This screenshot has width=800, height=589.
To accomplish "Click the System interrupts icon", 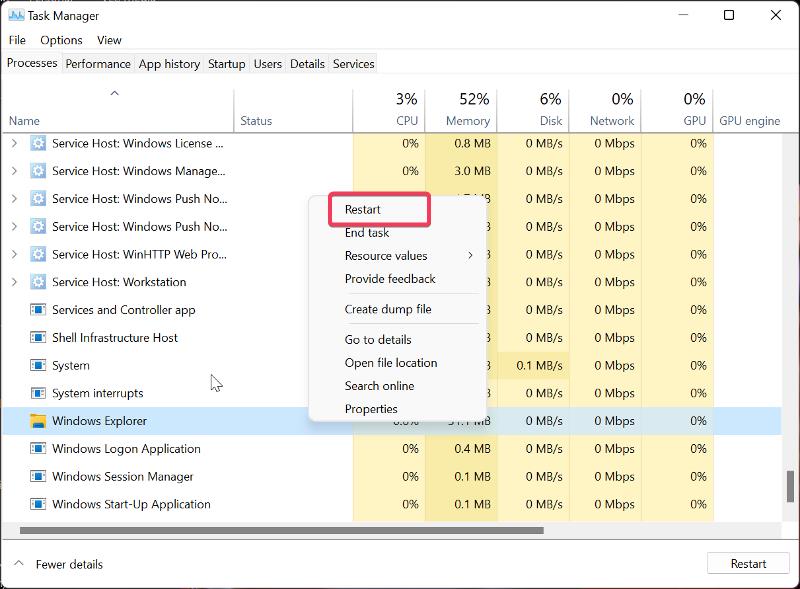I will (38, 393).
